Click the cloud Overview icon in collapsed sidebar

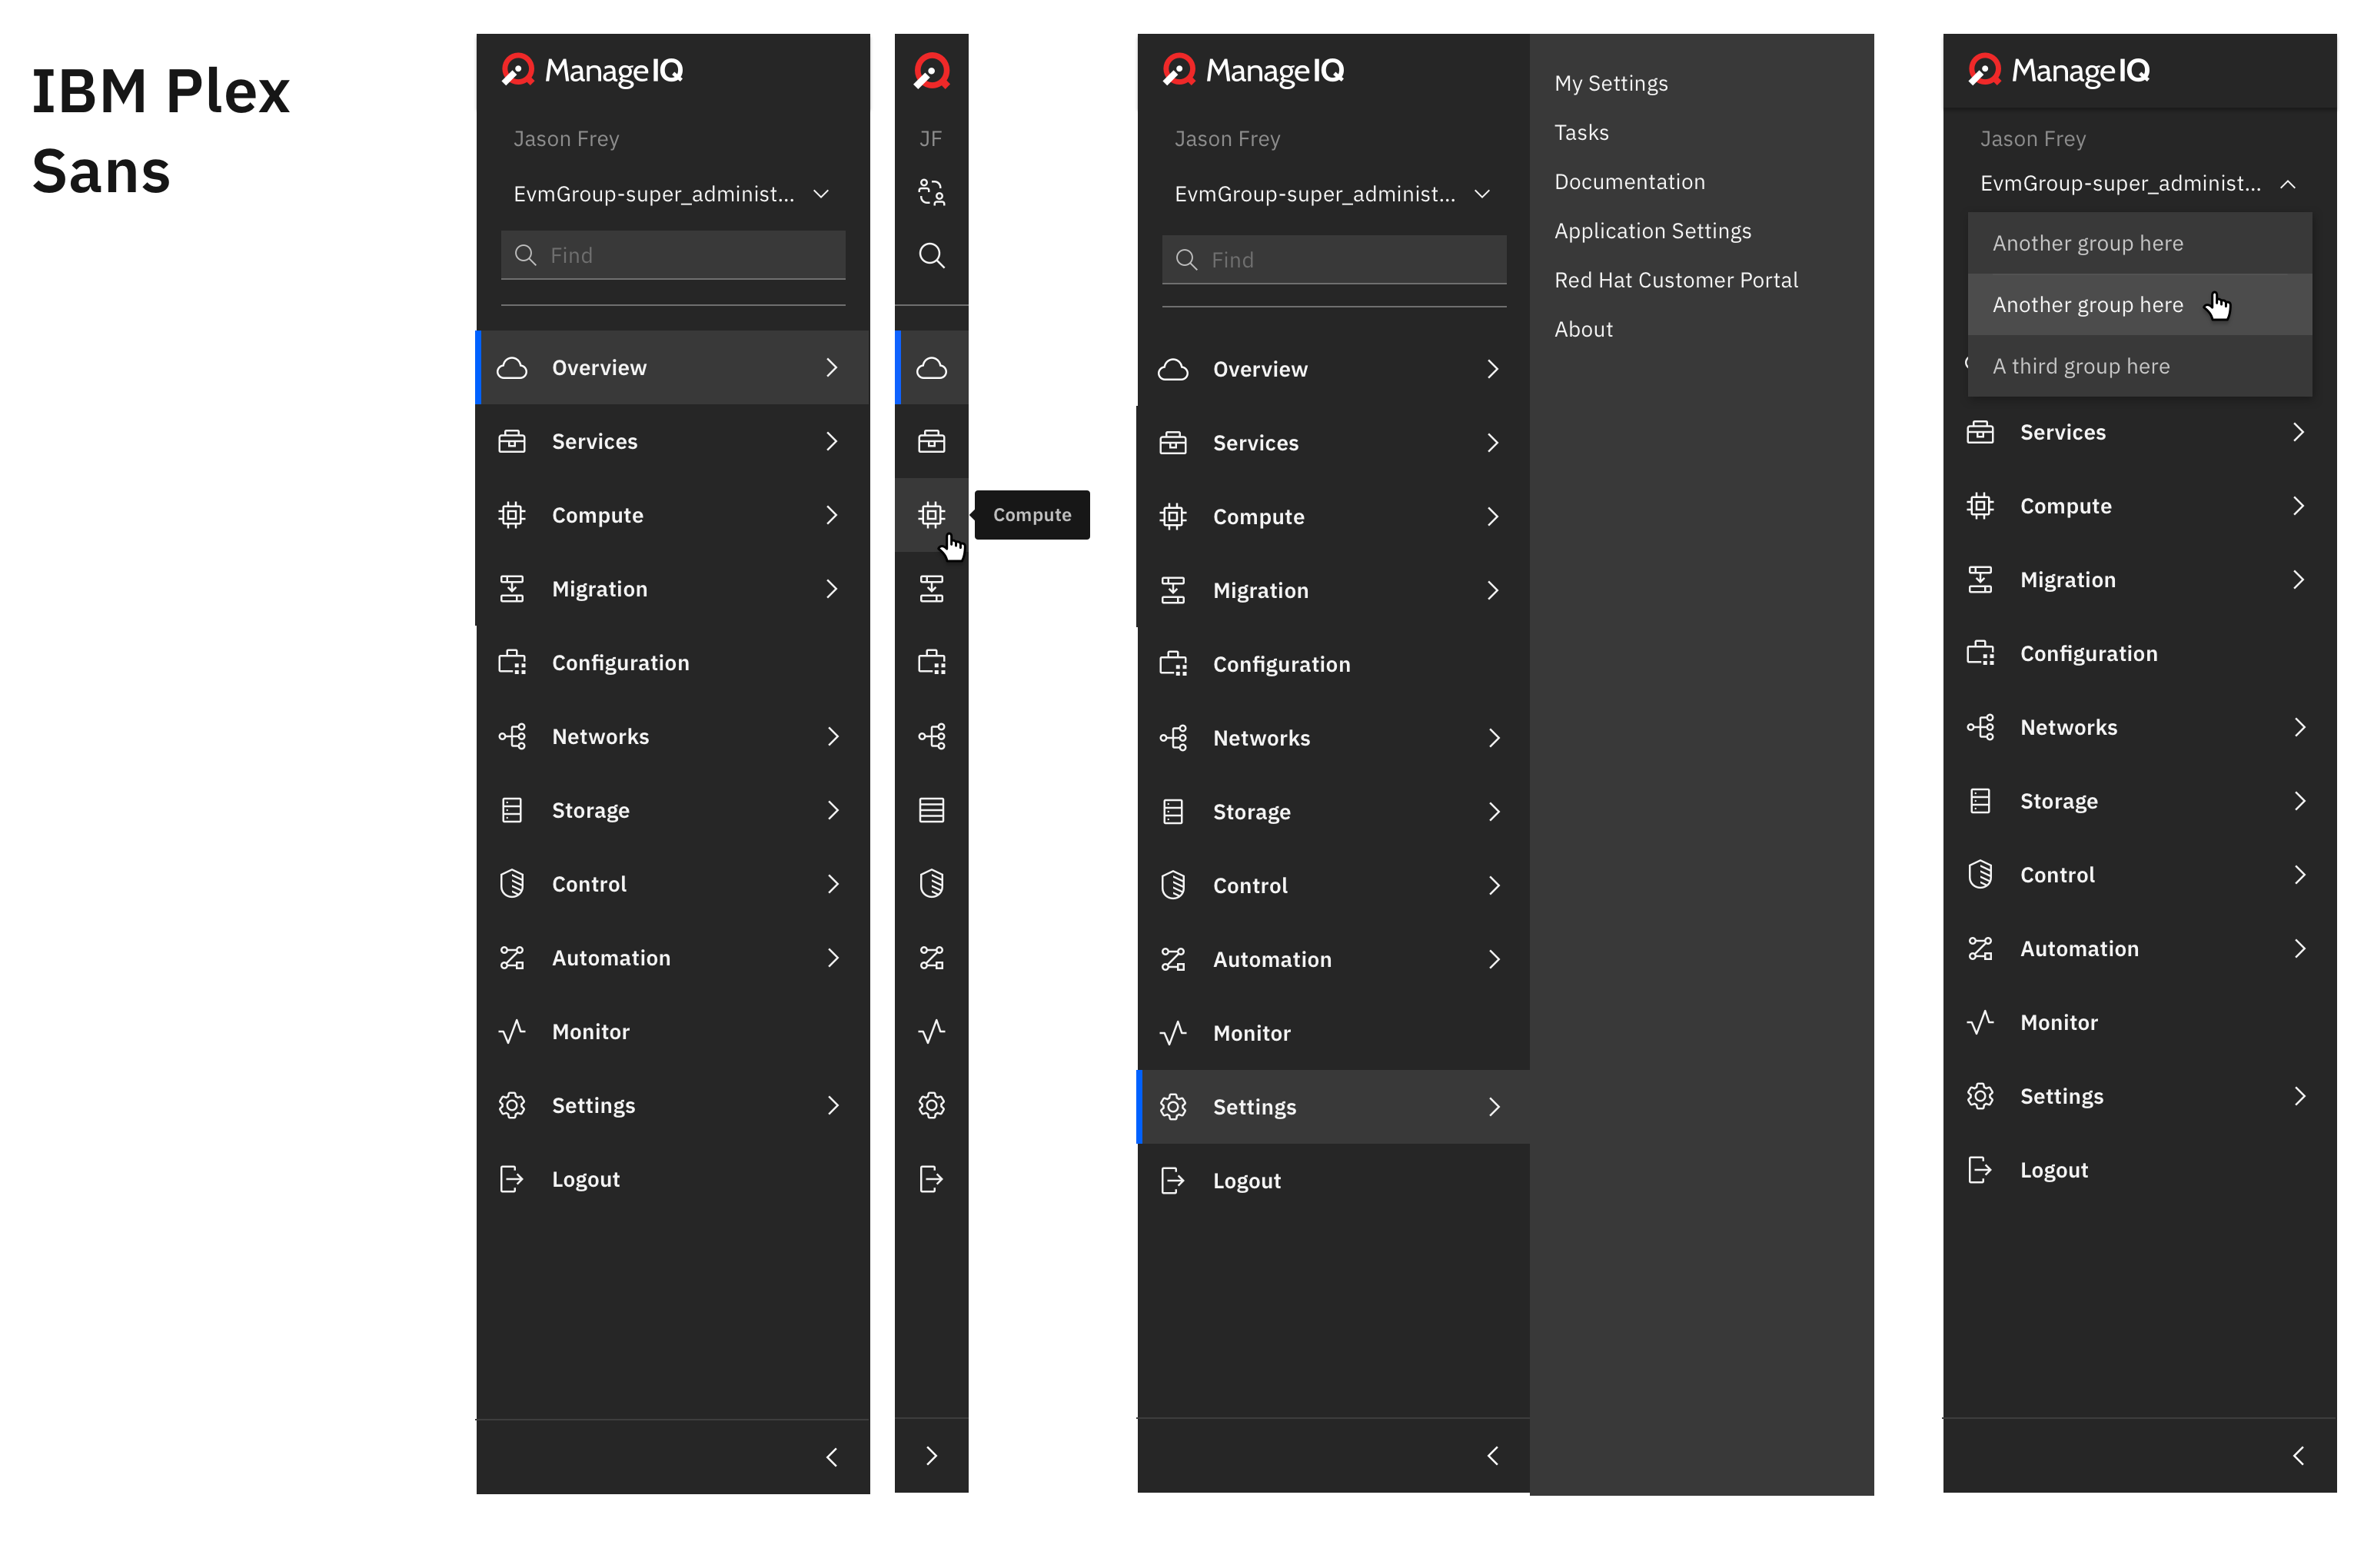pyautogui.click(x=931, y=368)
